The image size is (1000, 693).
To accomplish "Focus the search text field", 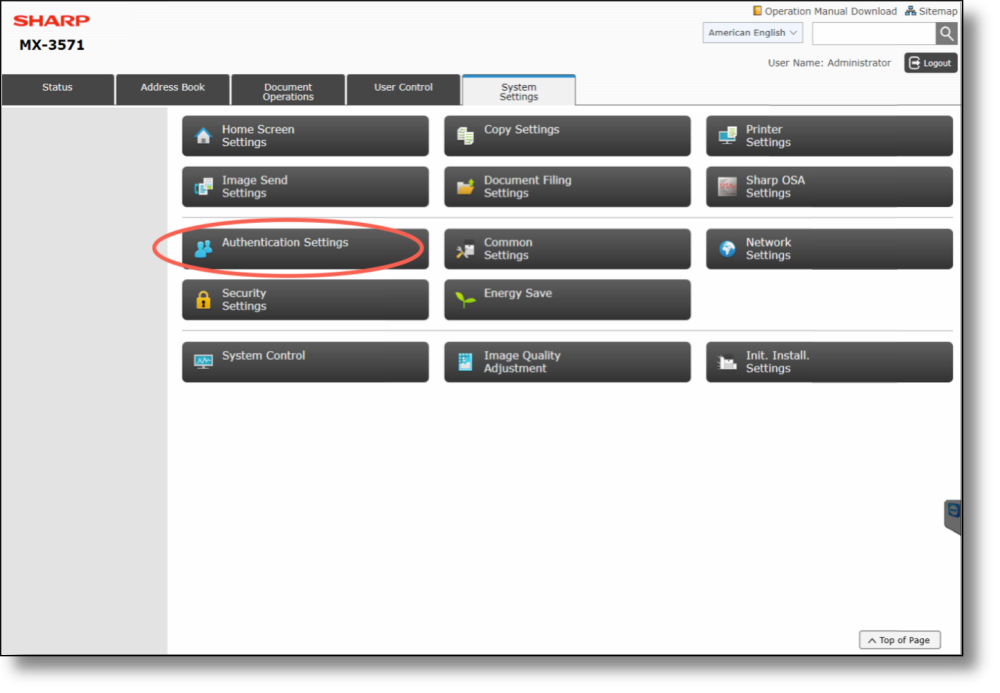I will [874, 33].
